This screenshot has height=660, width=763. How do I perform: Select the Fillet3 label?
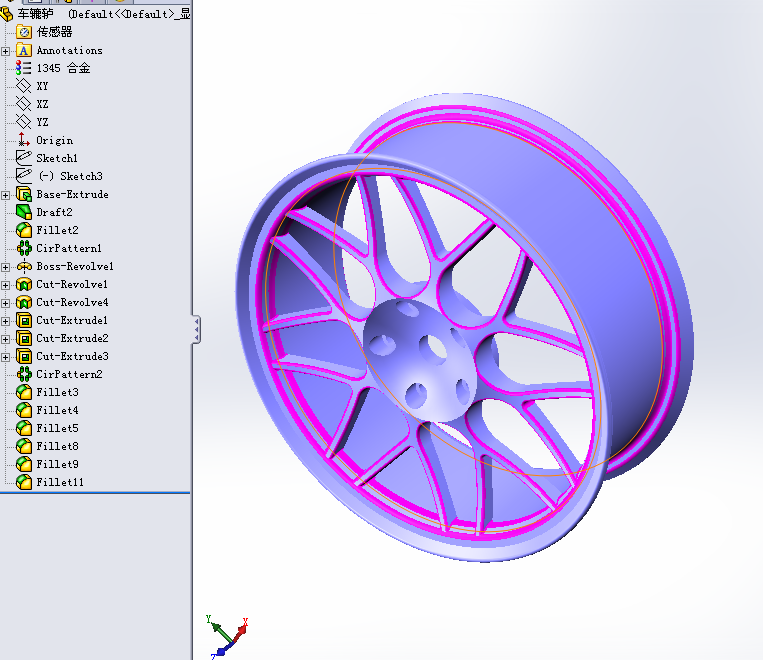[57, 392]
